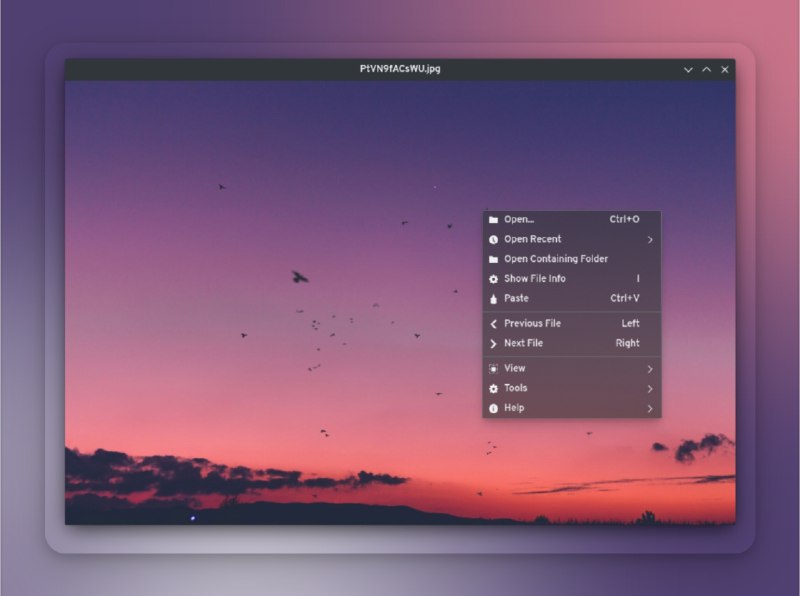Click the left arrow icon for Previous File
The width and height of the screenshot is (800, 596).
pyautogui.click(x=493, y=324)
